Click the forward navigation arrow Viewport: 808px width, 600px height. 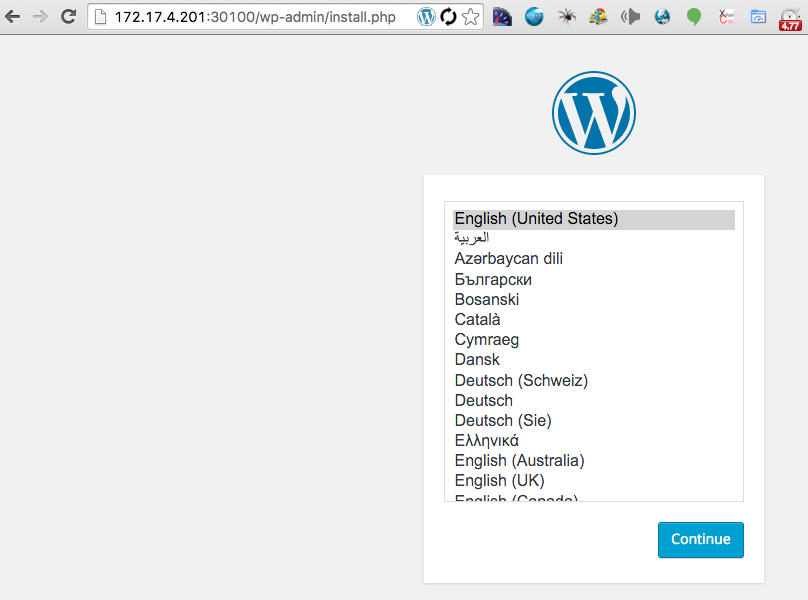[x=40, y=16]
